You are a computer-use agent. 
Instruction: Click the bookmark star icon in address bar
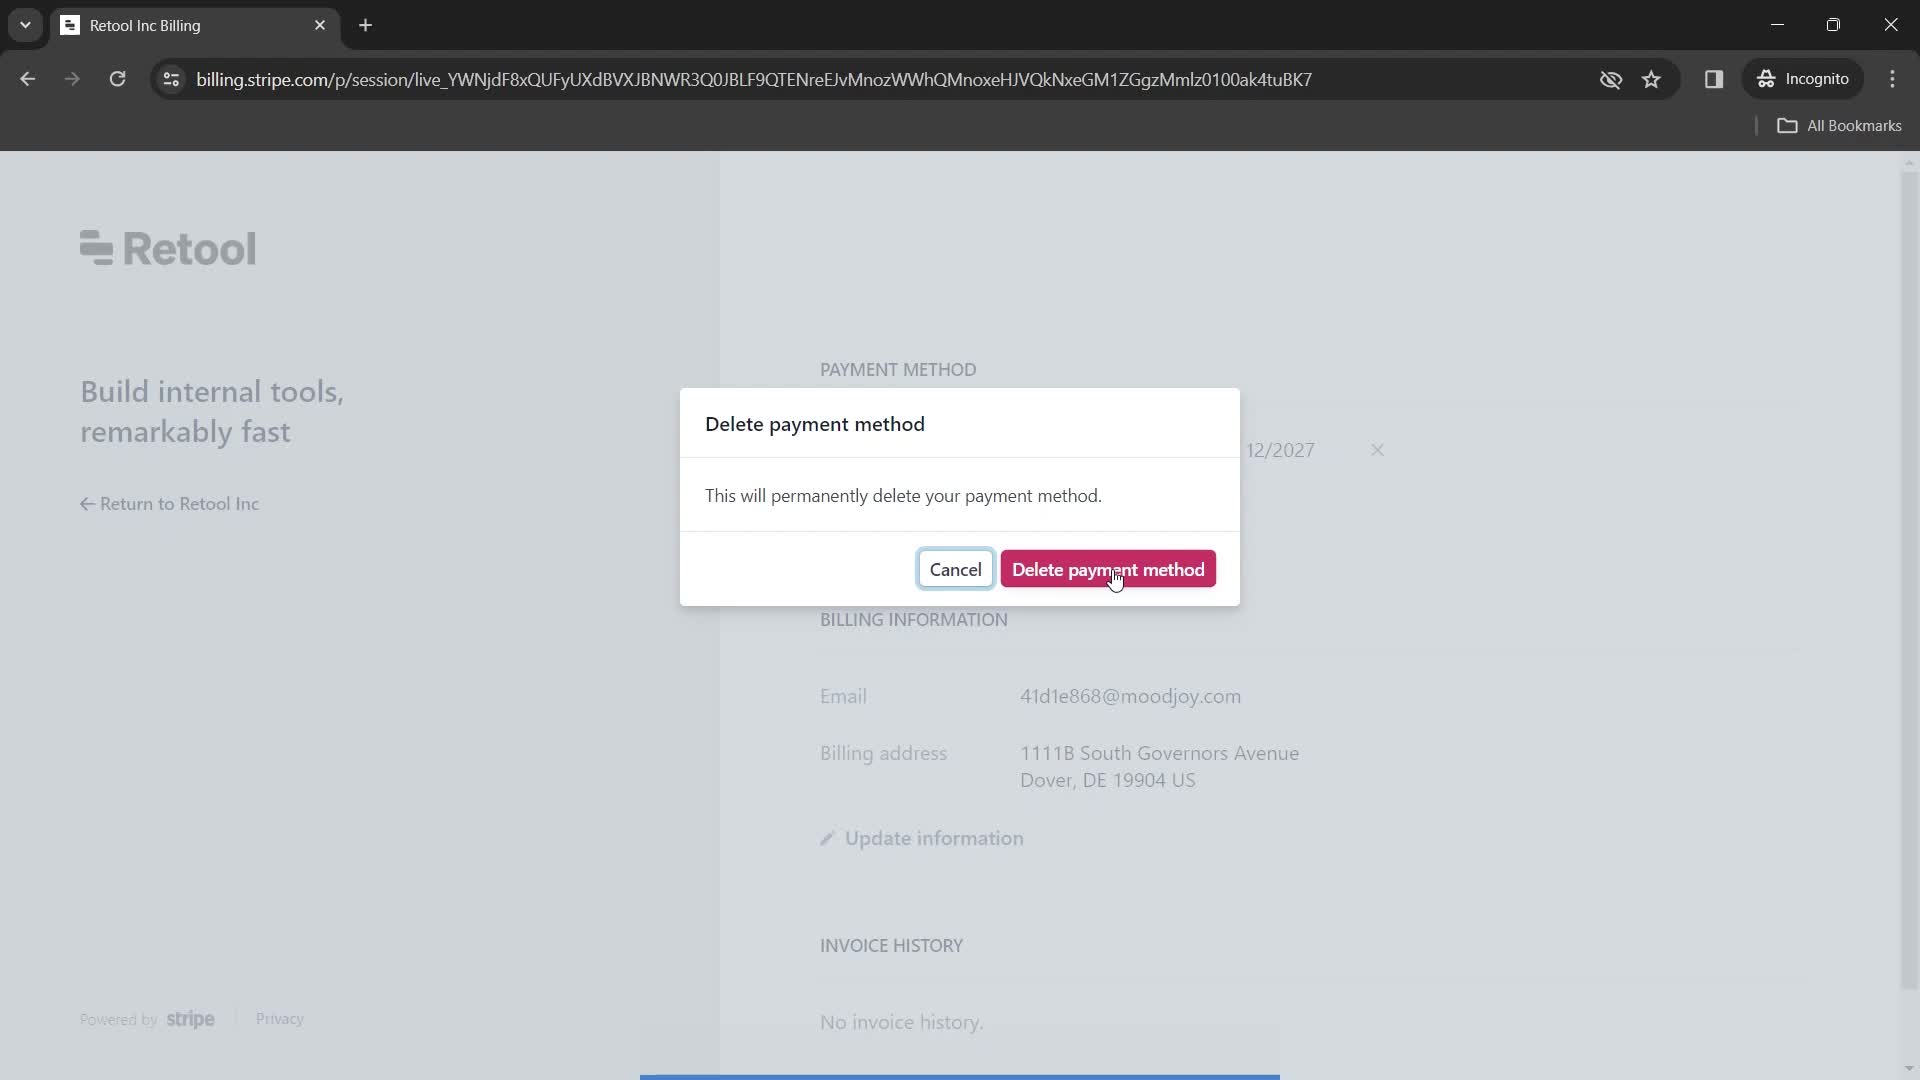pos(1652,79)
